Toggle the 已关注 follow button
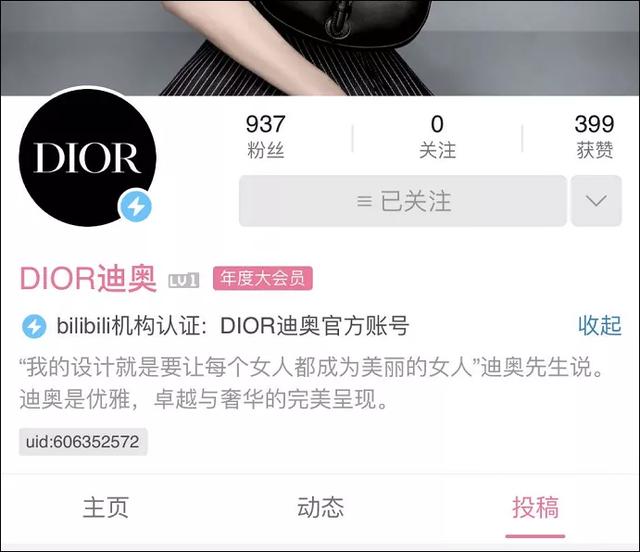Viewport: 640px width, 552px height. [403, 201]
